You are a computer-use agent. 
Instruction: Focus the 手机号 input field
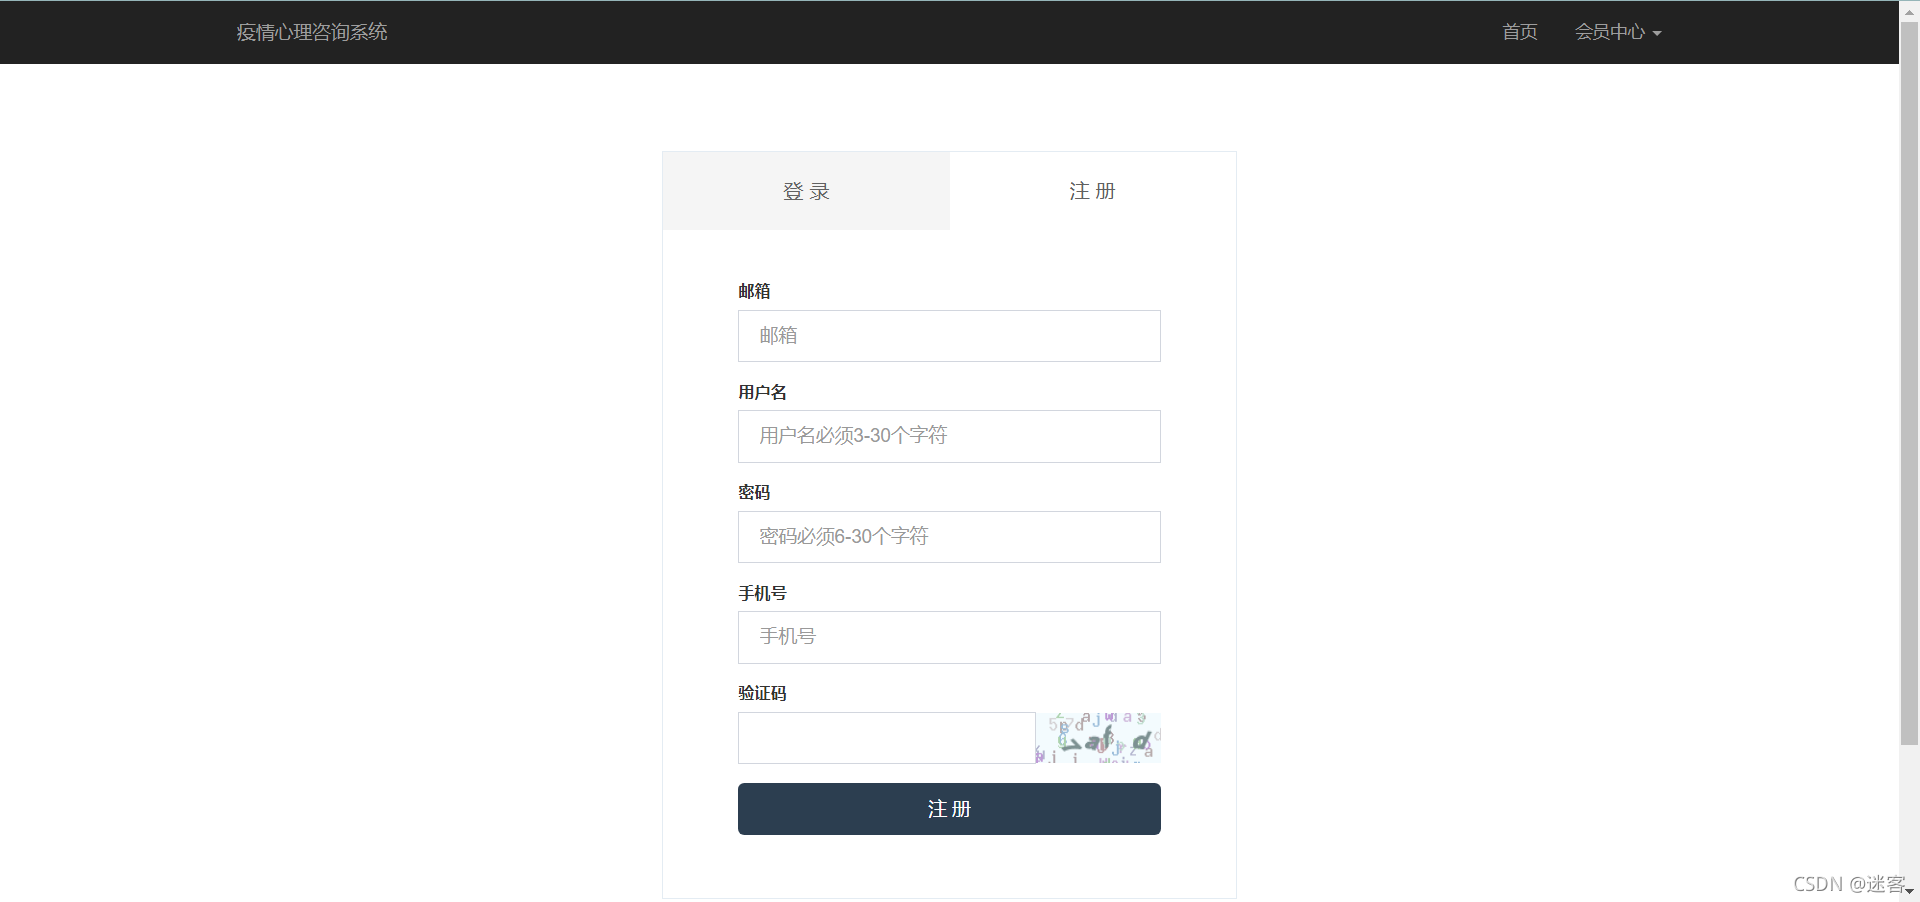[949, 637]
